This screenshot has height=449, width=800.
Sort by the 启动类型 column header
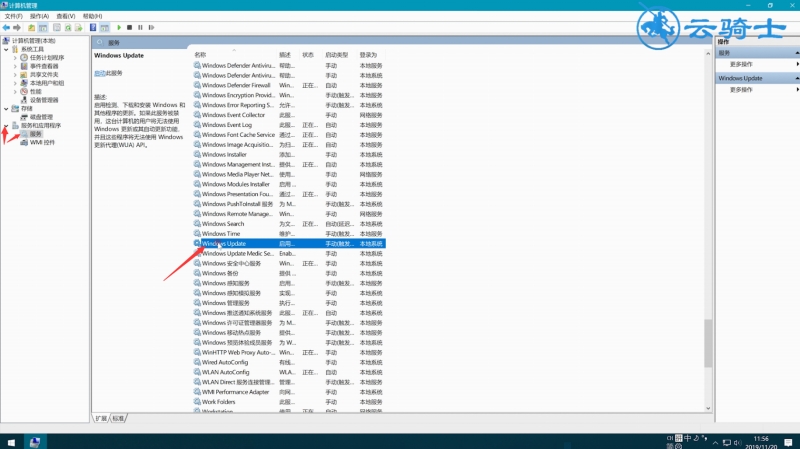[336, 55]
